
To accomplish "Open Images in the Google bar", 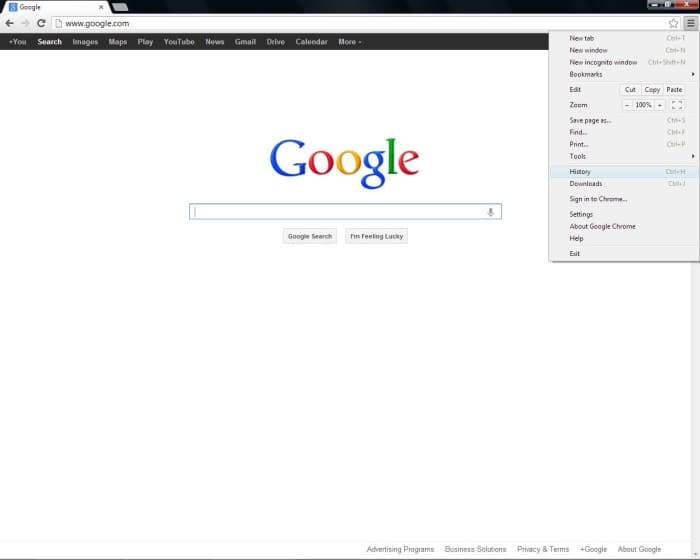I will click(x=85, y=42).
